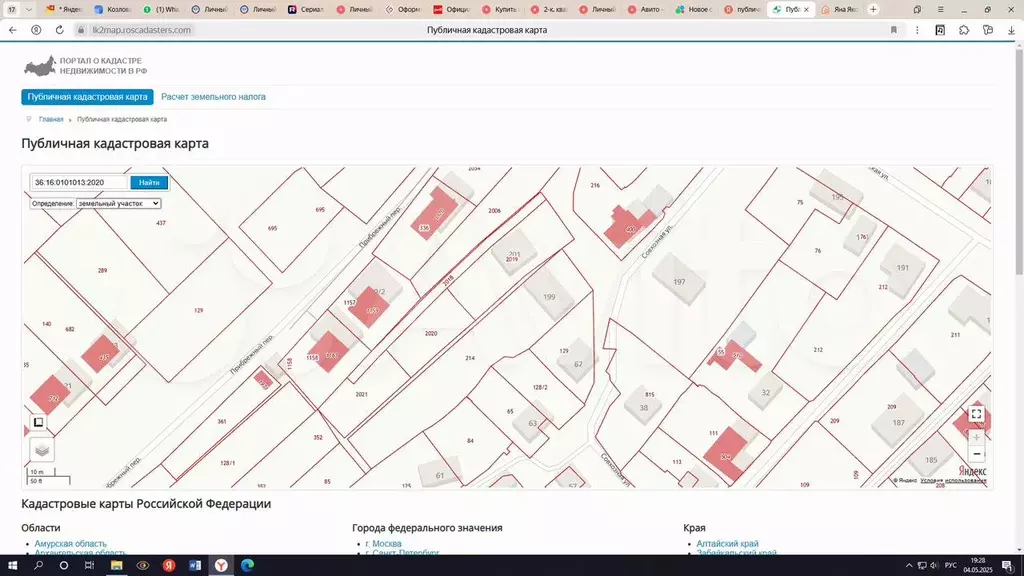Screen dimensions: 1024x576
Task: Bookmark this page via address bar icon
Action: (x=893, y=30)
